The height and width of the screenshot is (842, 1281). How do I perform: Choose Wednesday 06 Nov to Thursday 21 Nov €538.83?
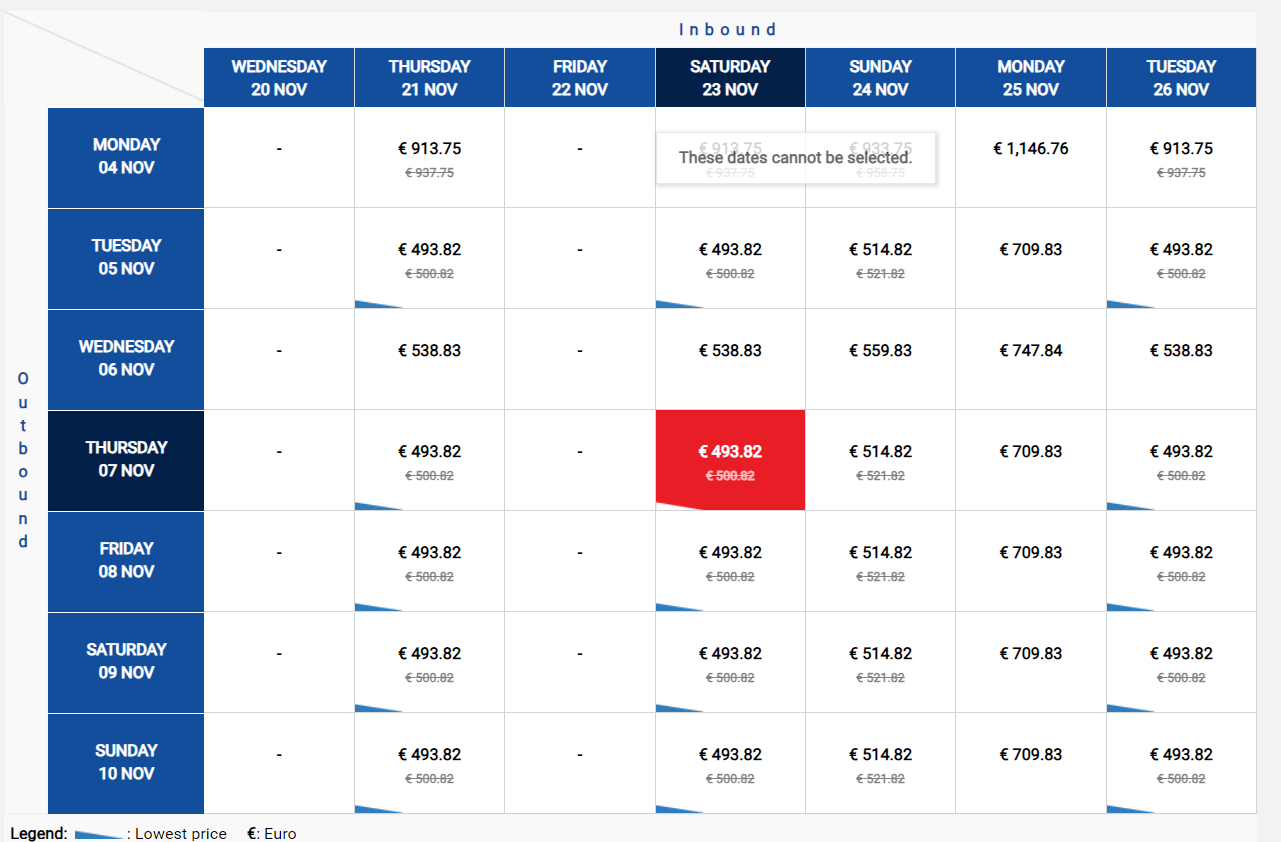pyautogui.click(x=429, y=360)
